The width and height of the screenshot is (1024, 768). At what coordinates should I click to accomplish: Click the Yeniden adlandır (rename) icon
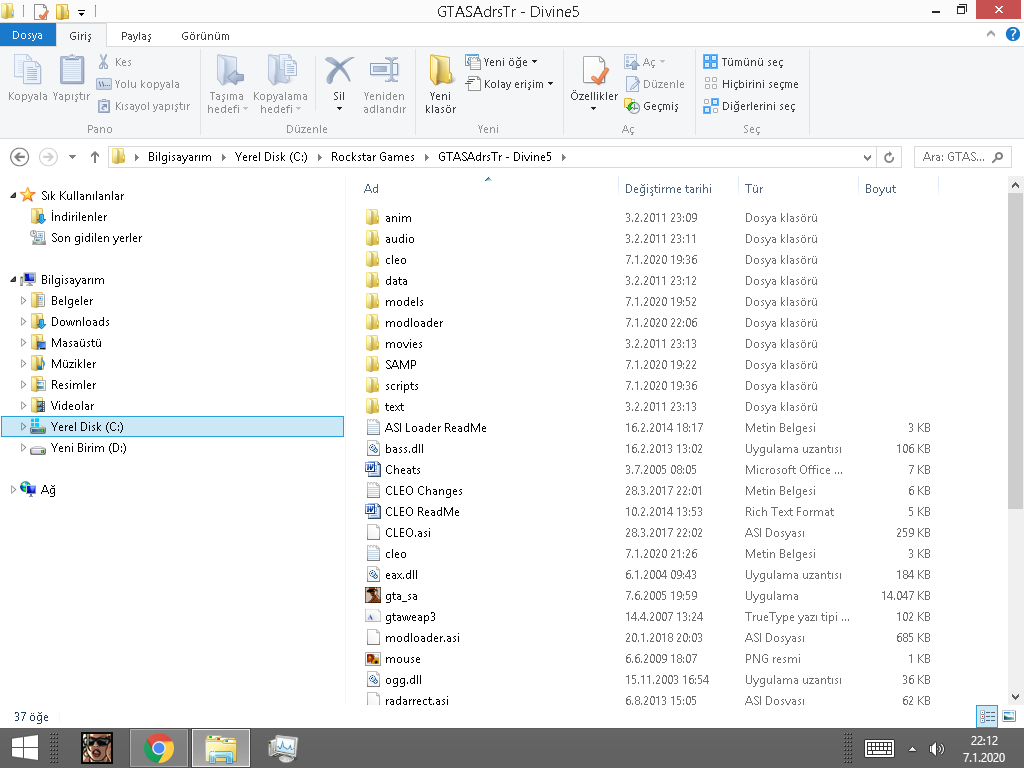coord(384,70)
